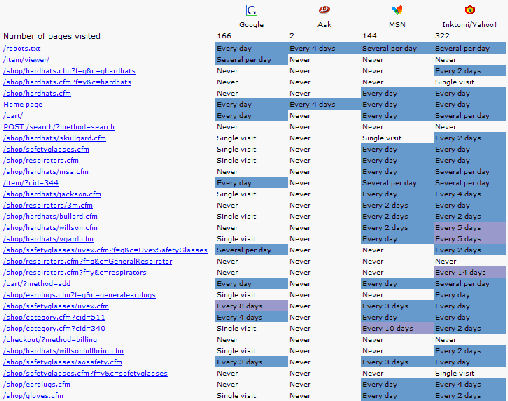
Task: Open the /cart/ link
Action: point(13,116)
